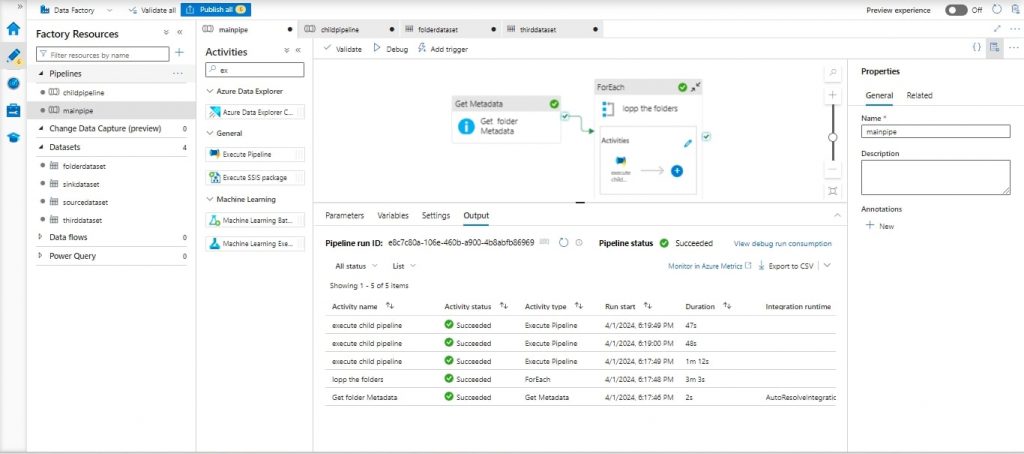
Task: Click the canvas zoom slider handle
Action: [832, 138]
